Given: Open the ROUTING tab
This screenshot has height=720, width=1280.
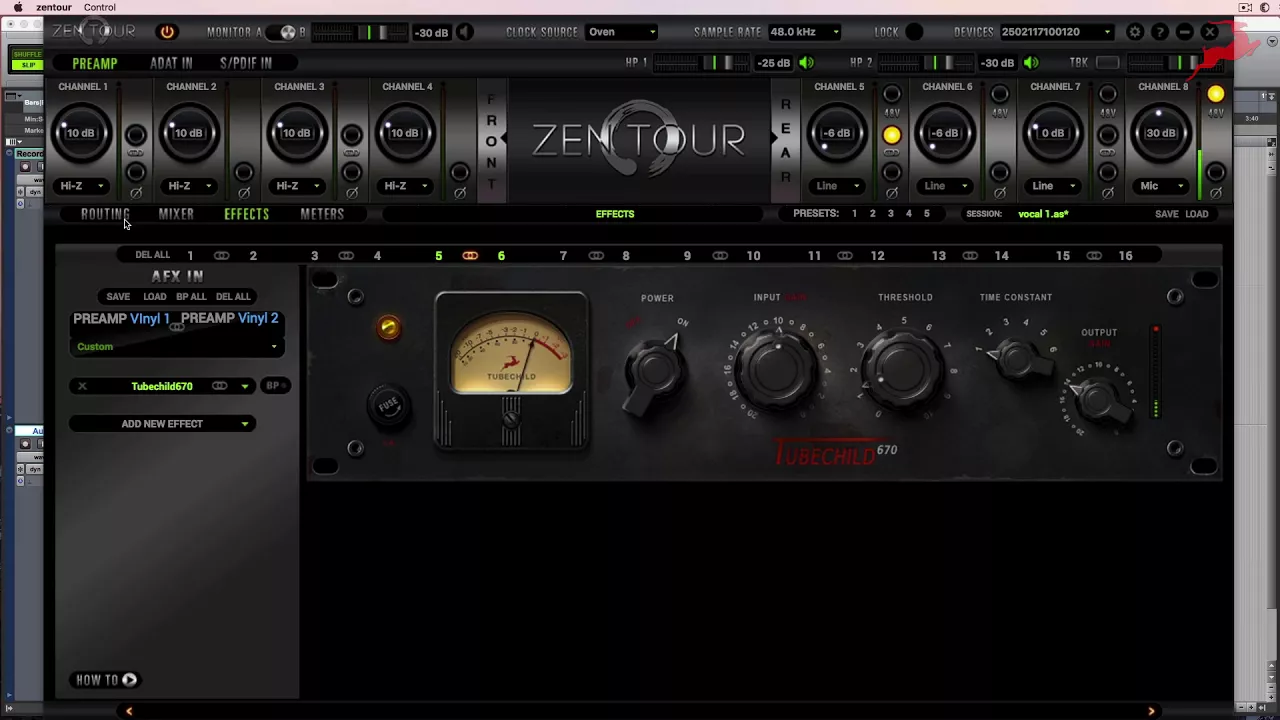Looking at the screenshot, I should pyautogui.click(x=105, y=214).
